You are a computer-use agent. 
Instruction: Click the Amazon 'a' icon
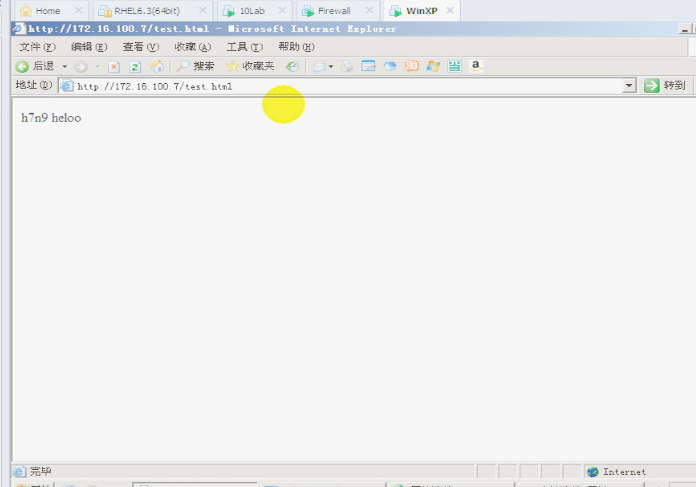click(x=476, y=66)
